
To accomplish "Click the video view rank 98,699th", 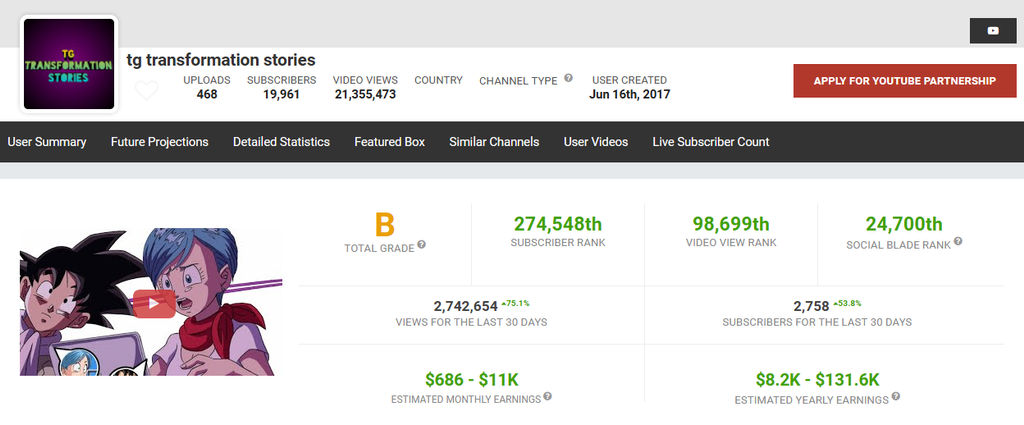I will pyautogui.click(x=731, y=224).
